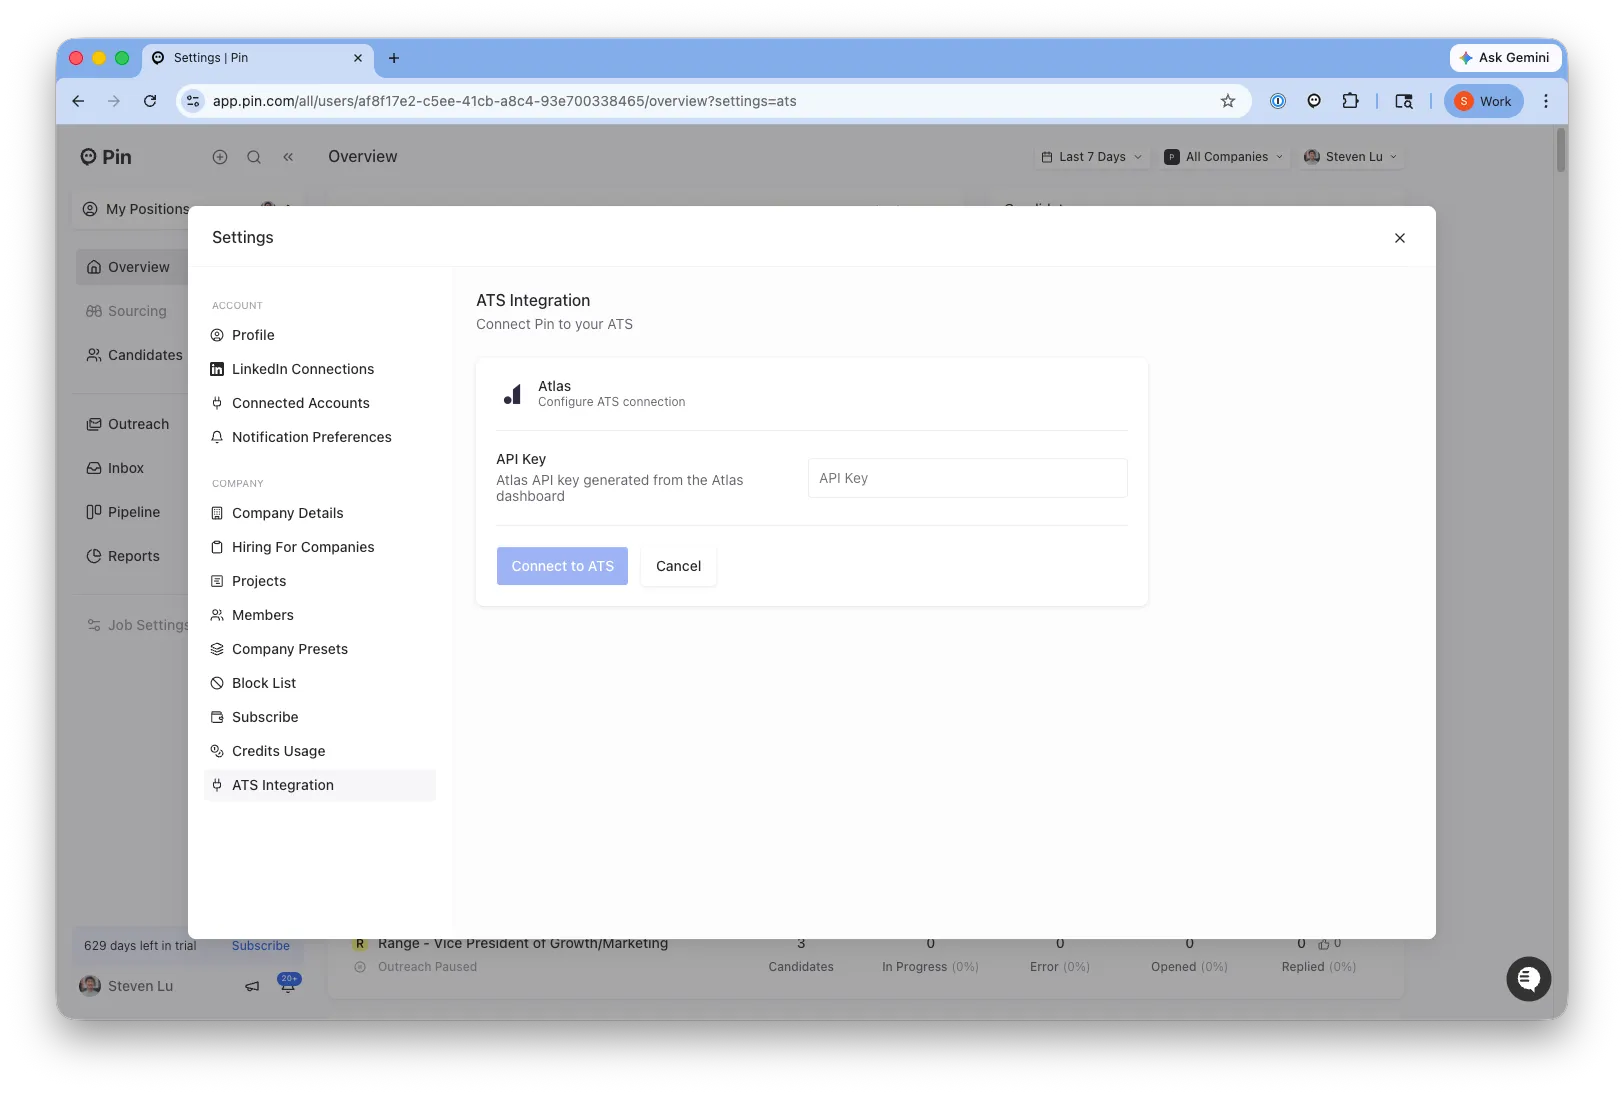Select the Settings | Pin browser tab
Screen dimensions: 1624x1094
coord(258,58)
